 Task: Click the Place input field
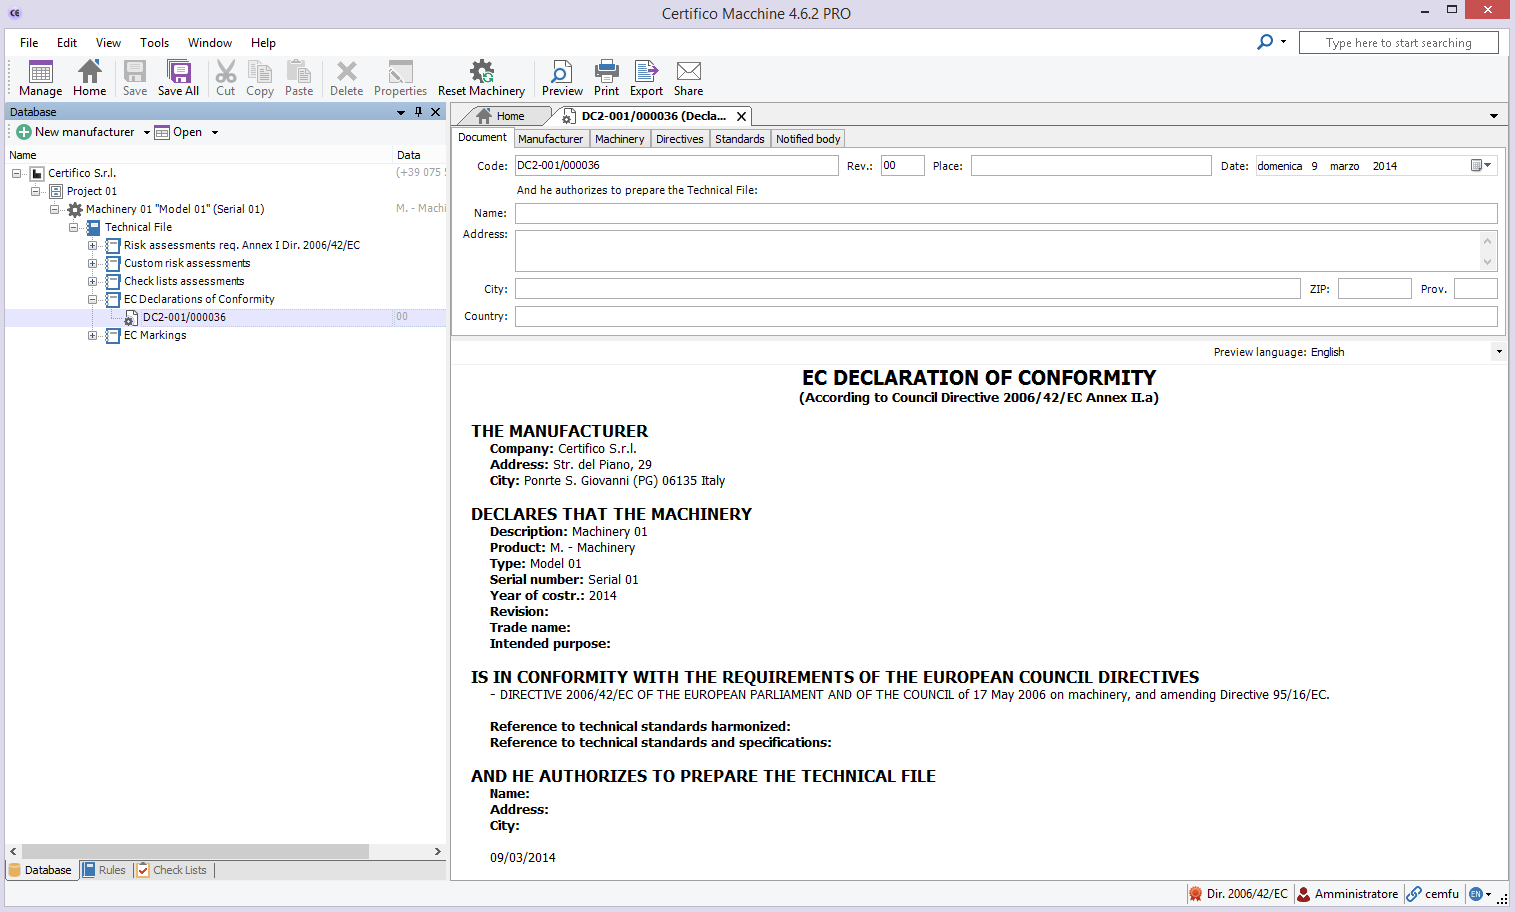(x=1090, y=166)
